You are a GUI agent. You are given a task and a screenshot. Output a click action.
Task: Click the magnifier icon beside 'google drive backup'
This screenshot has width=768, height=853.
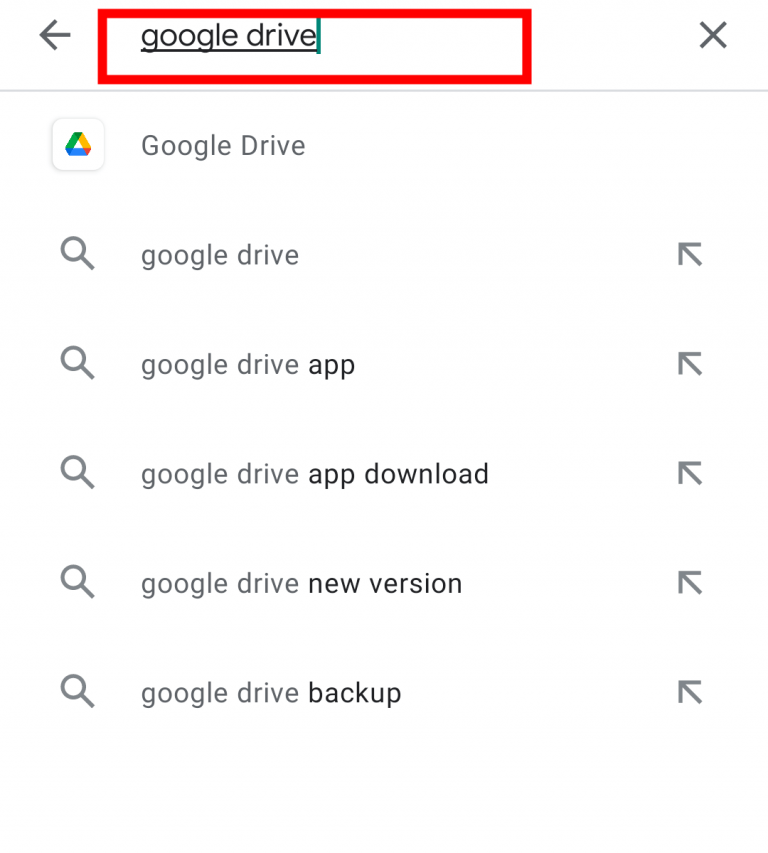click(77, 692)
